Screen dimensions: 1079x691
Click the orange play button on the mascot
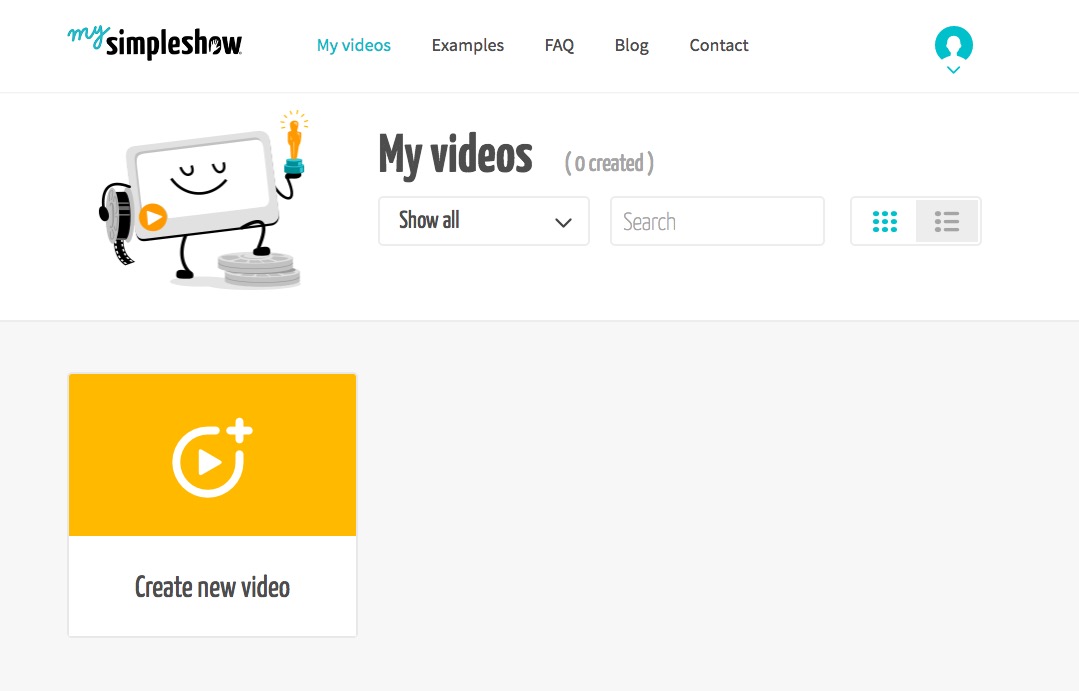click(x=155, y=216)
